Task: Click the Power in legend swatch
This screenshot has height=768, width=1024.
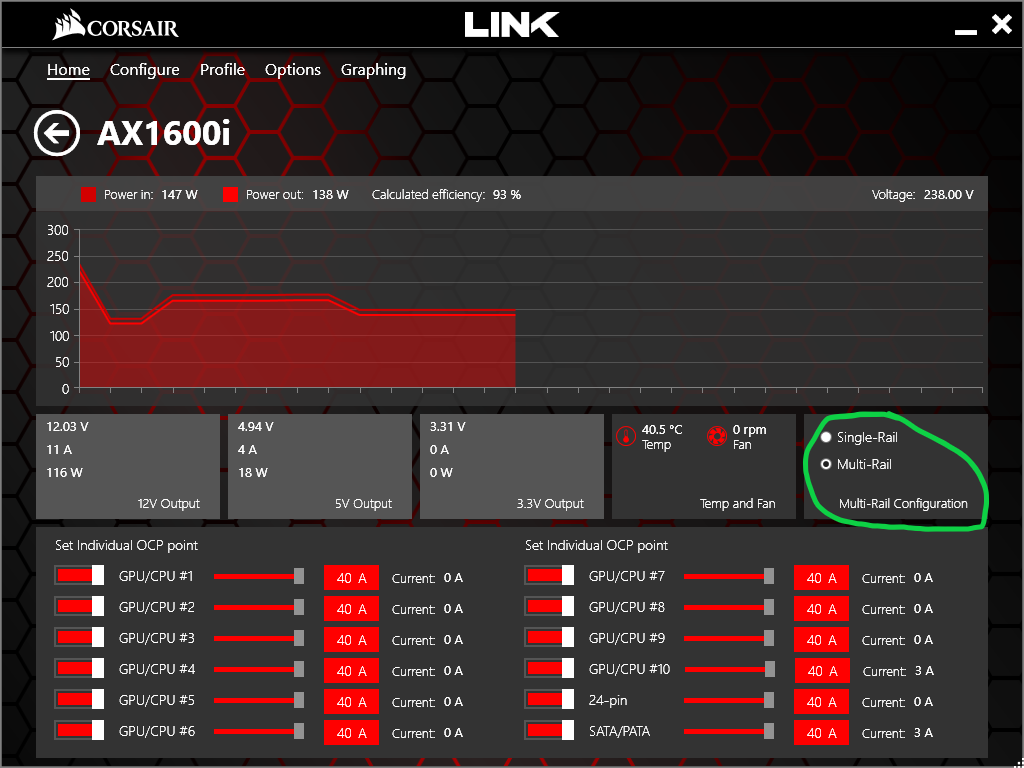Action: [88, 195]
